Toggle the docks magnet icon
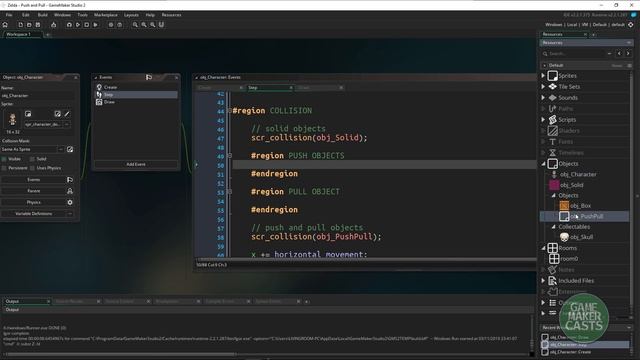The image size is (640, 360). pyautogui.click(x=161, y=25)
